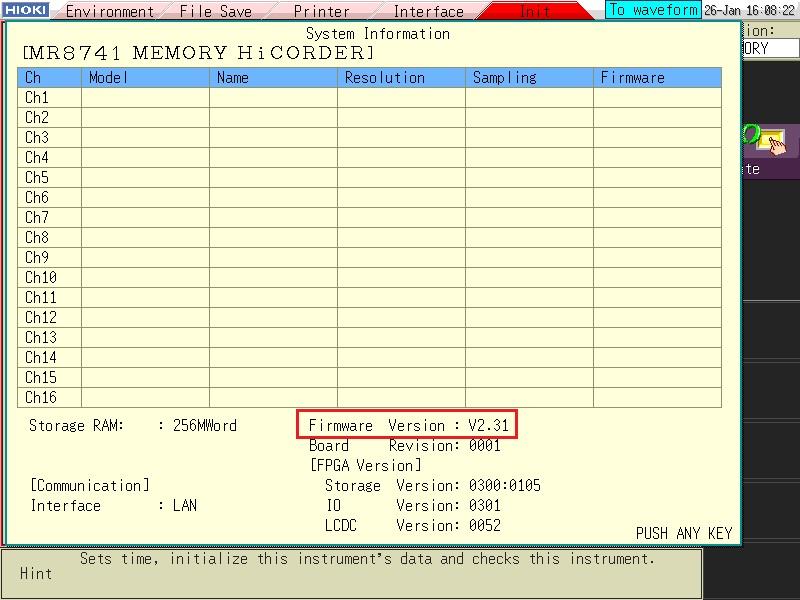Image resolution: width=800 pixels, height=600 pixels.
Task: Click the Interface LAN value
Action: point(185,505)
